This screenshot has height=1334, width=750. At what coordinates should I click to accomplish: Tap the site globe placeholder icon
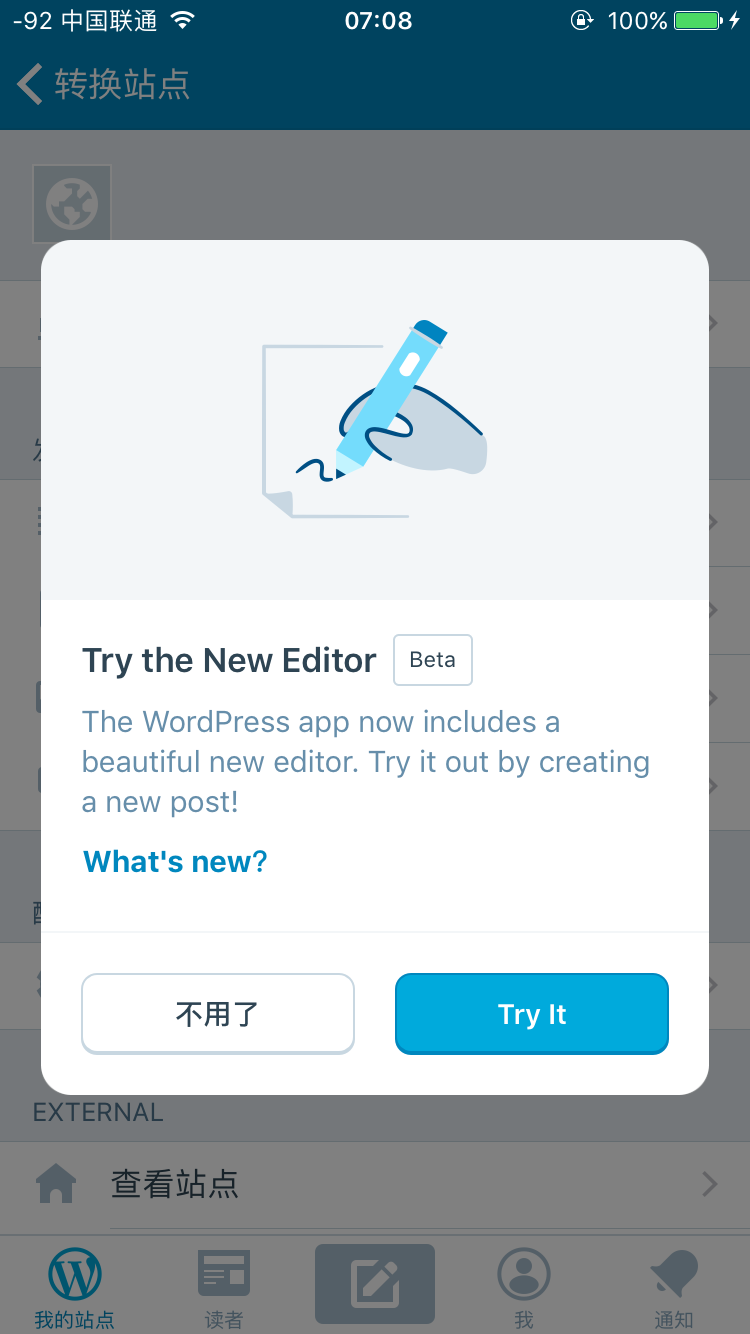pos(72,204)
